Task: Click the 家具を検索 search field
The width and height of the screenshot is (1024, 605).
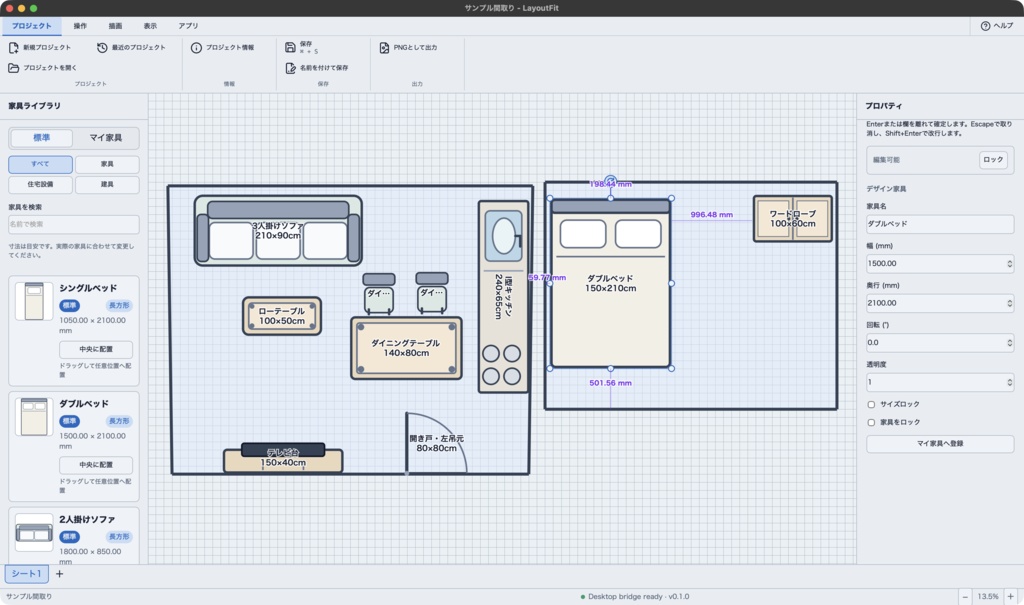Action: coord(74,224)
